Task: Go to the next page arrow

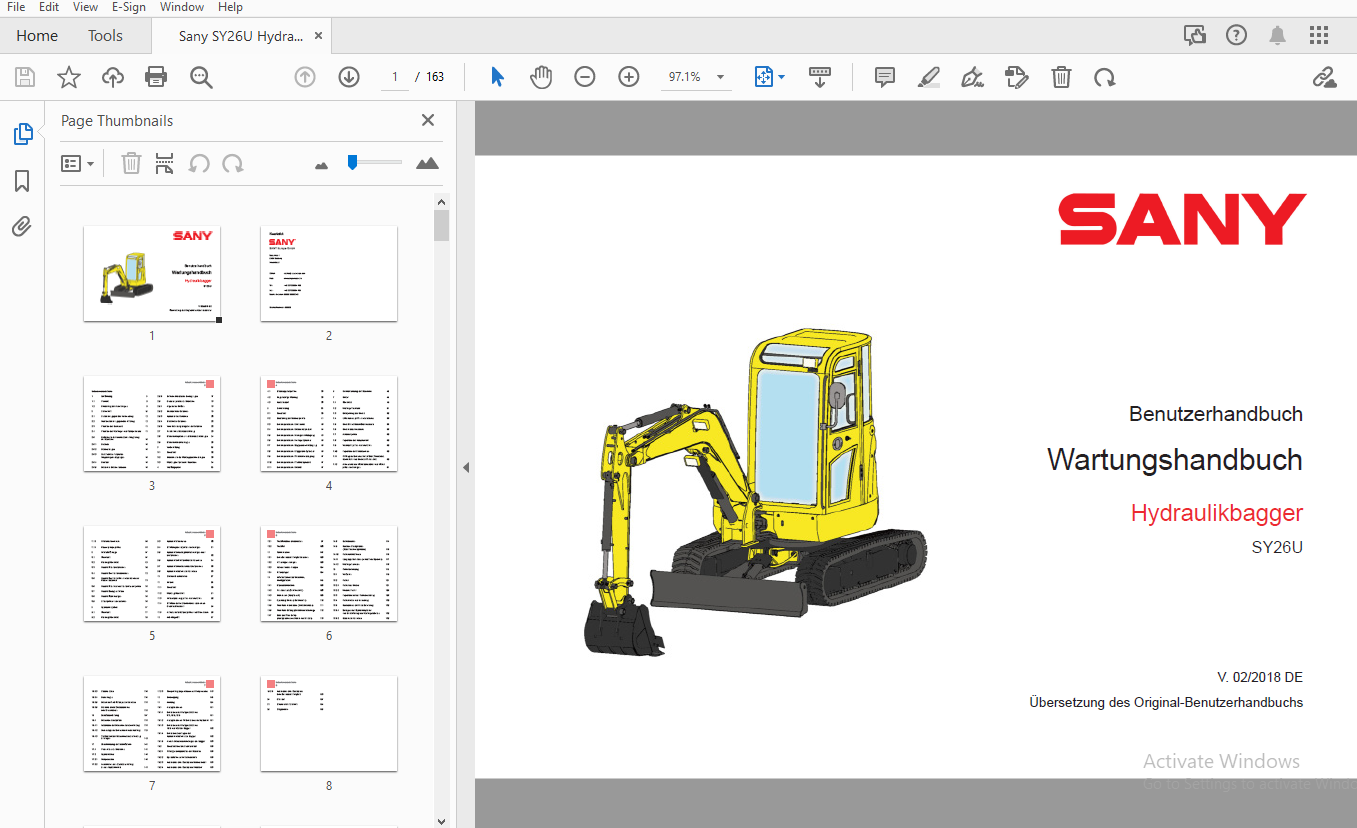Action: [349, 77]
